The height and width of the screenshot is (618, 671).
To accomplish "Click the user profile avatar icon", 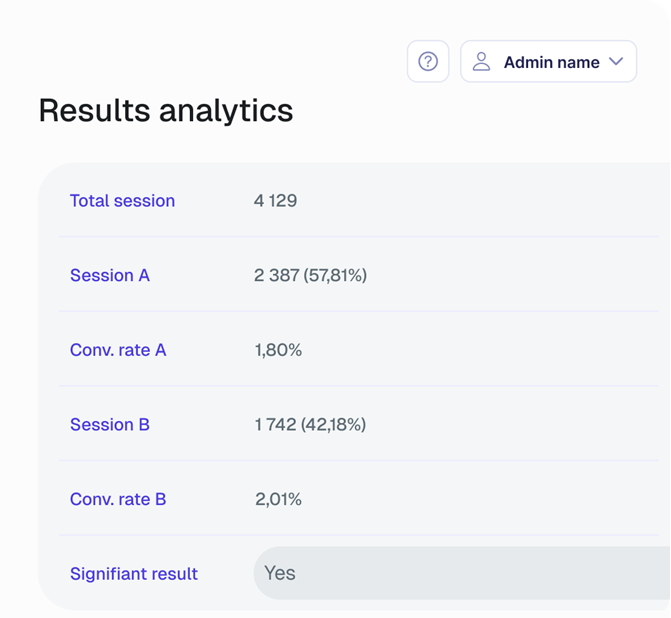I will [482, 62].
